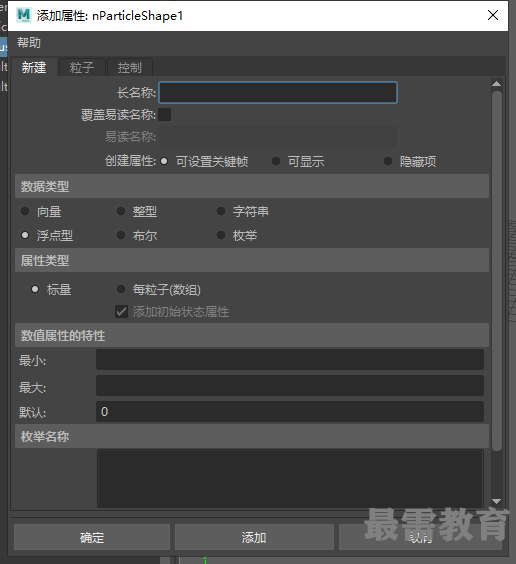Viewport: 516px width, 564px height.
Task: Click the vertical scrollbar thumb
Action: pos(497,270)
